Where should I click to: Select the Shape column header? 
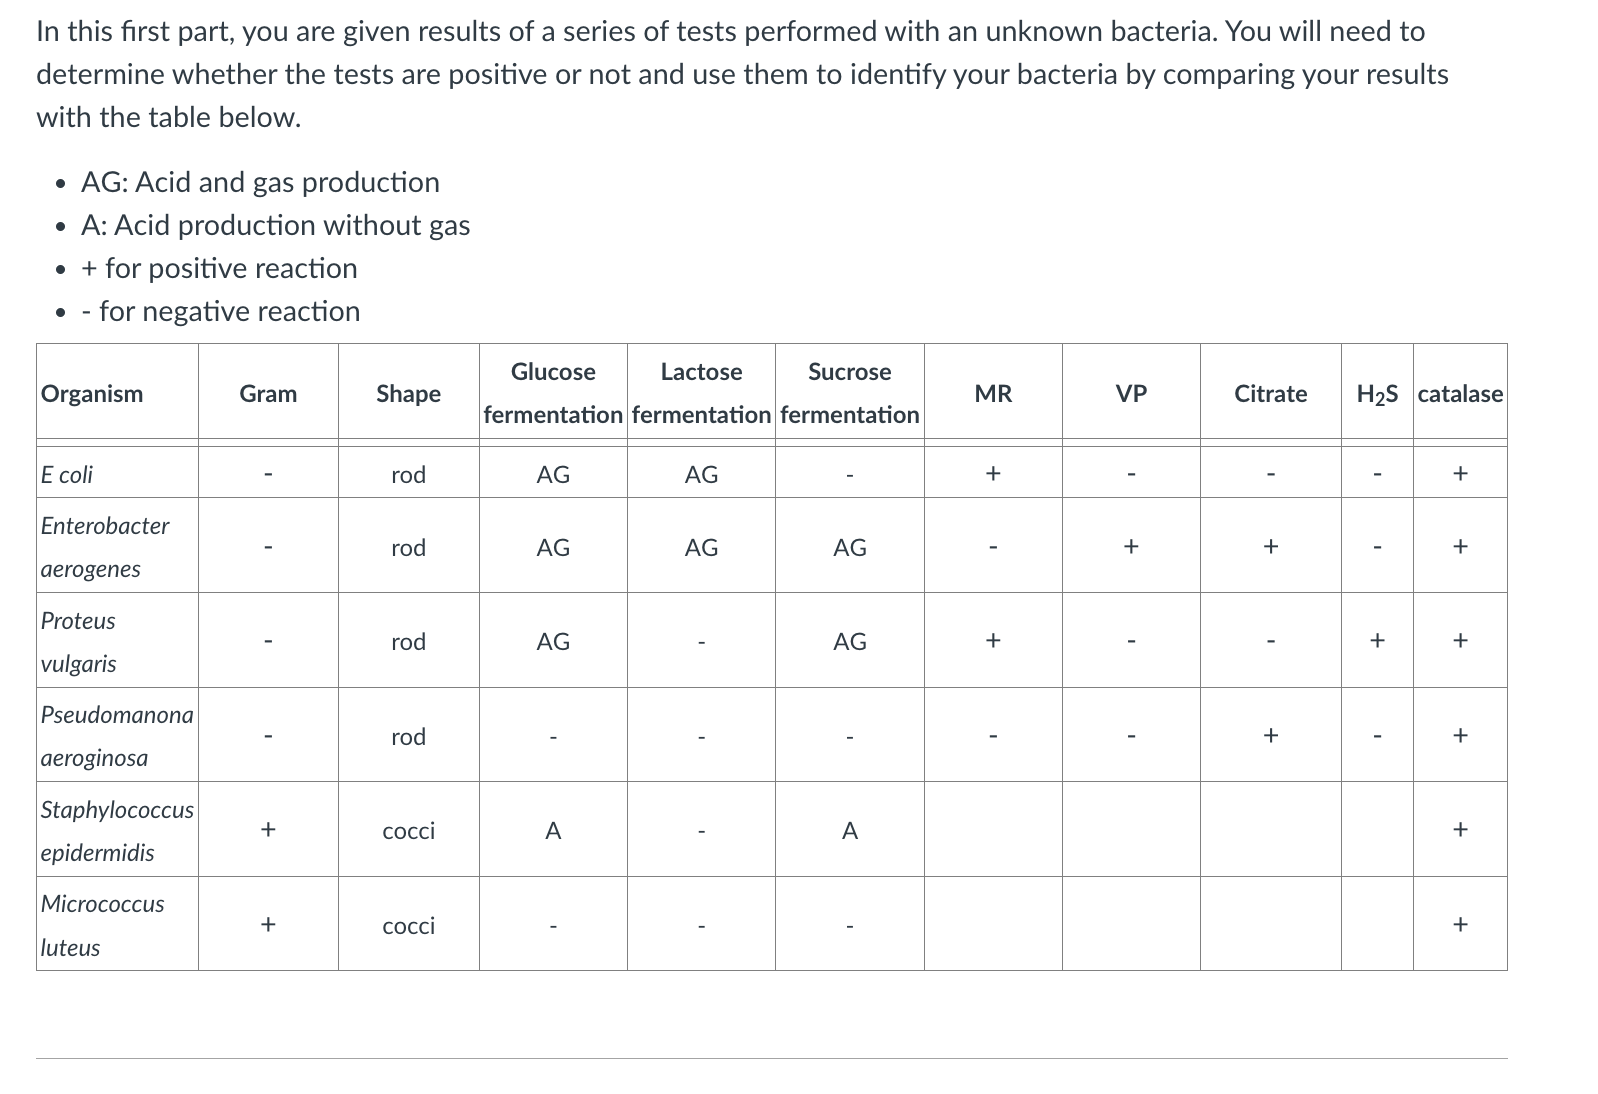pyautogui.click(x=408, y=393)
